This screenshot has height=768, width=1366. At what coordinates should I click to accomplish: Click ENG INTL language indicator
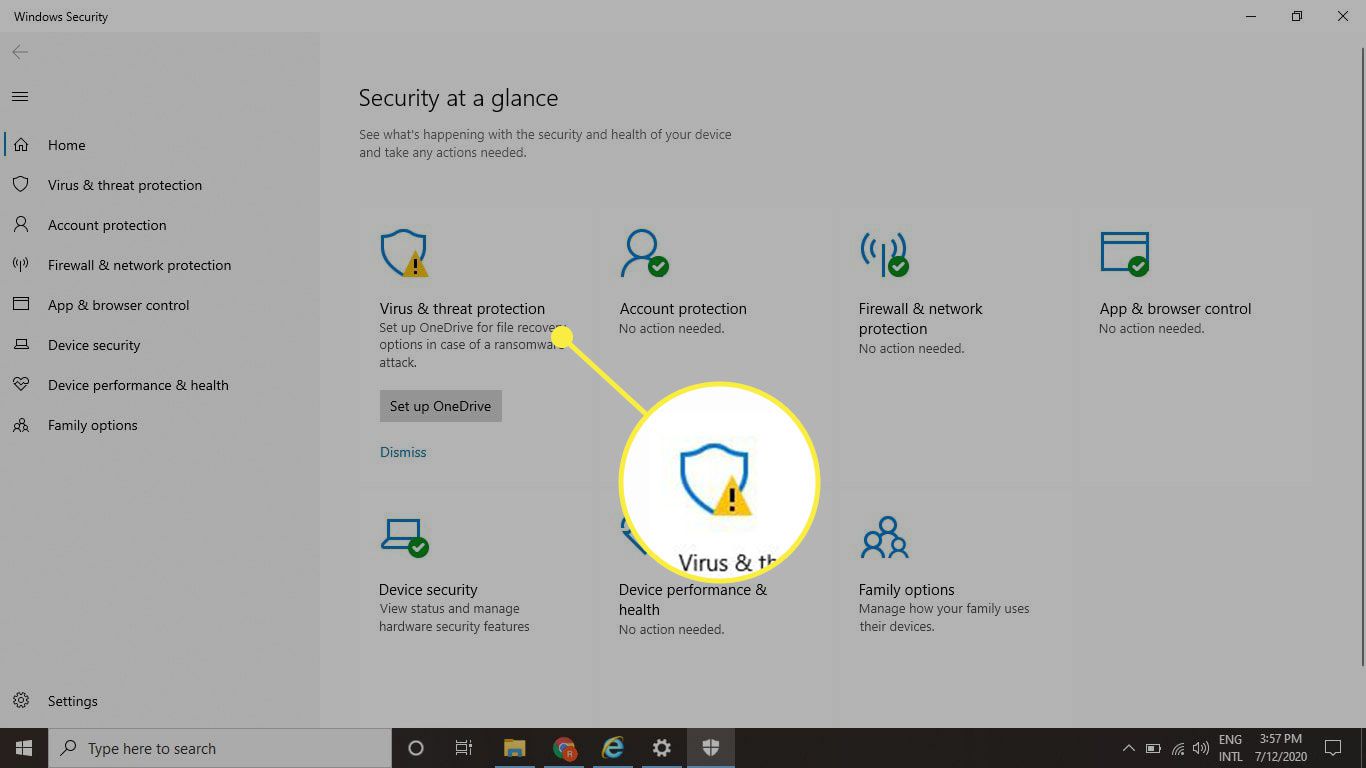click(1230, 748)
